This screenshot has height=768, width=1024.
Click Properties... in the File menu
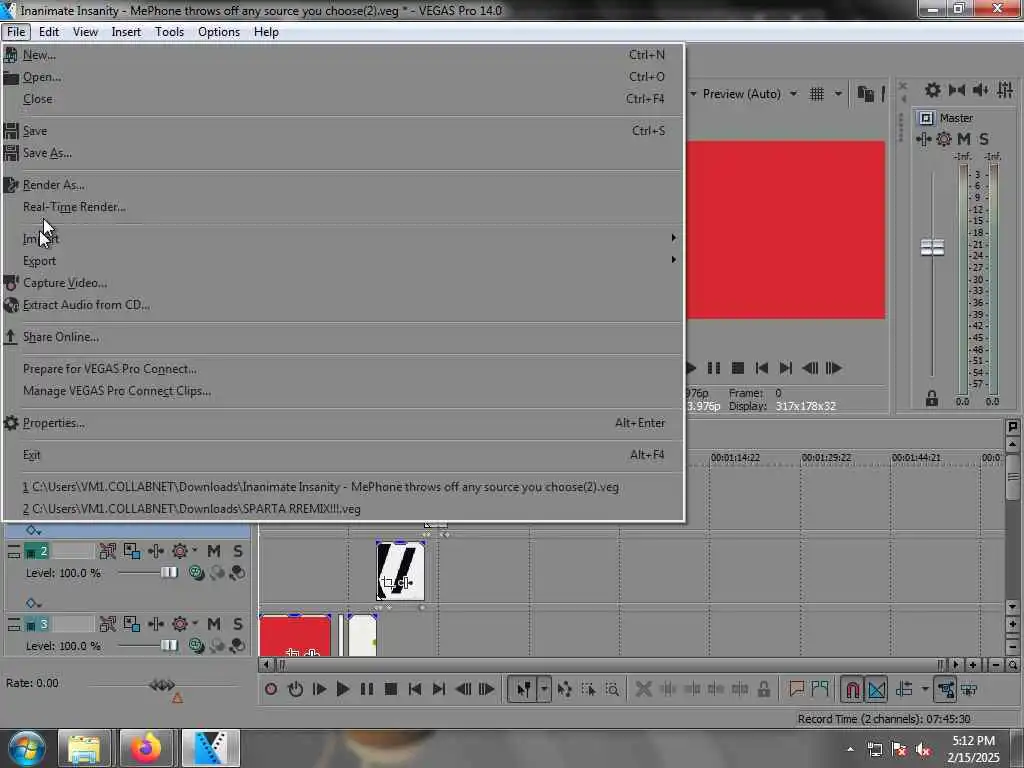coord(344,423)
